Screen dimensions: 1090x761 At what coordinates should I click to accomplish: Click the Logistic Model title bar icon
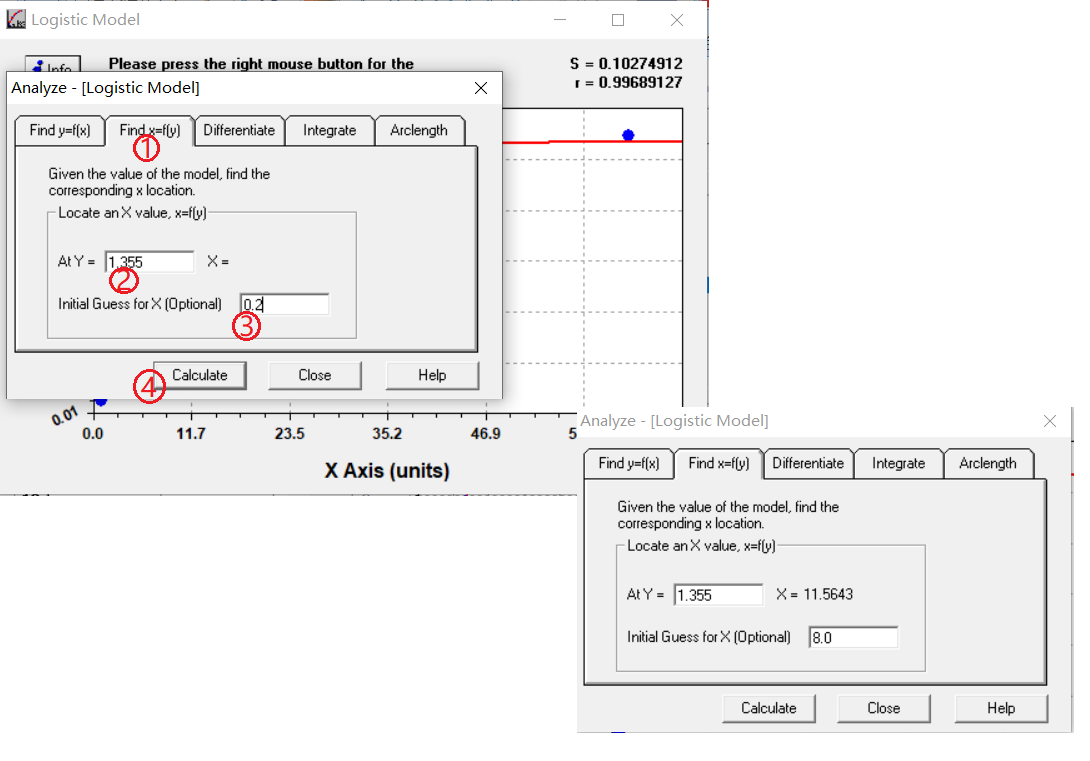pyautogui.click(x=15, y=18)
